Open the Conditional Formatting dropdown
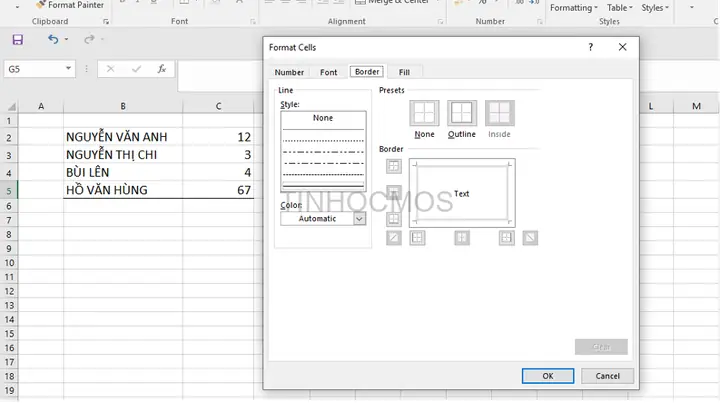 tap(574, 8)
